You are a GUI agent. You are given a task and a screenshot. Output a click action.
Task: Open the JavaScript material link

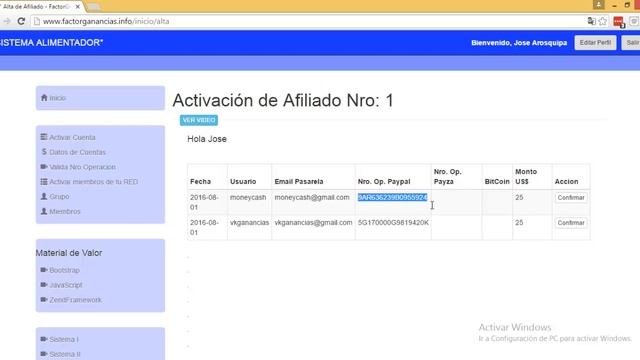coord(66,285)
